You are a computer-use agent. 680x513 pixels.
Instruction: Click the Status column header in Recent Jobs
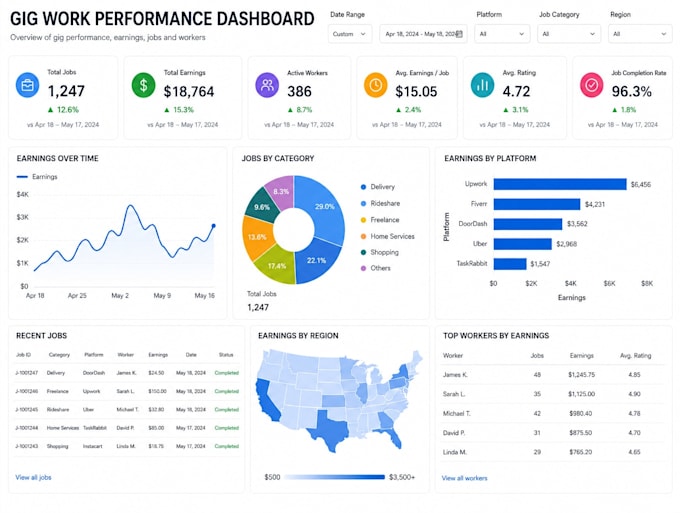pyautogui.click(x=226, y=355)
